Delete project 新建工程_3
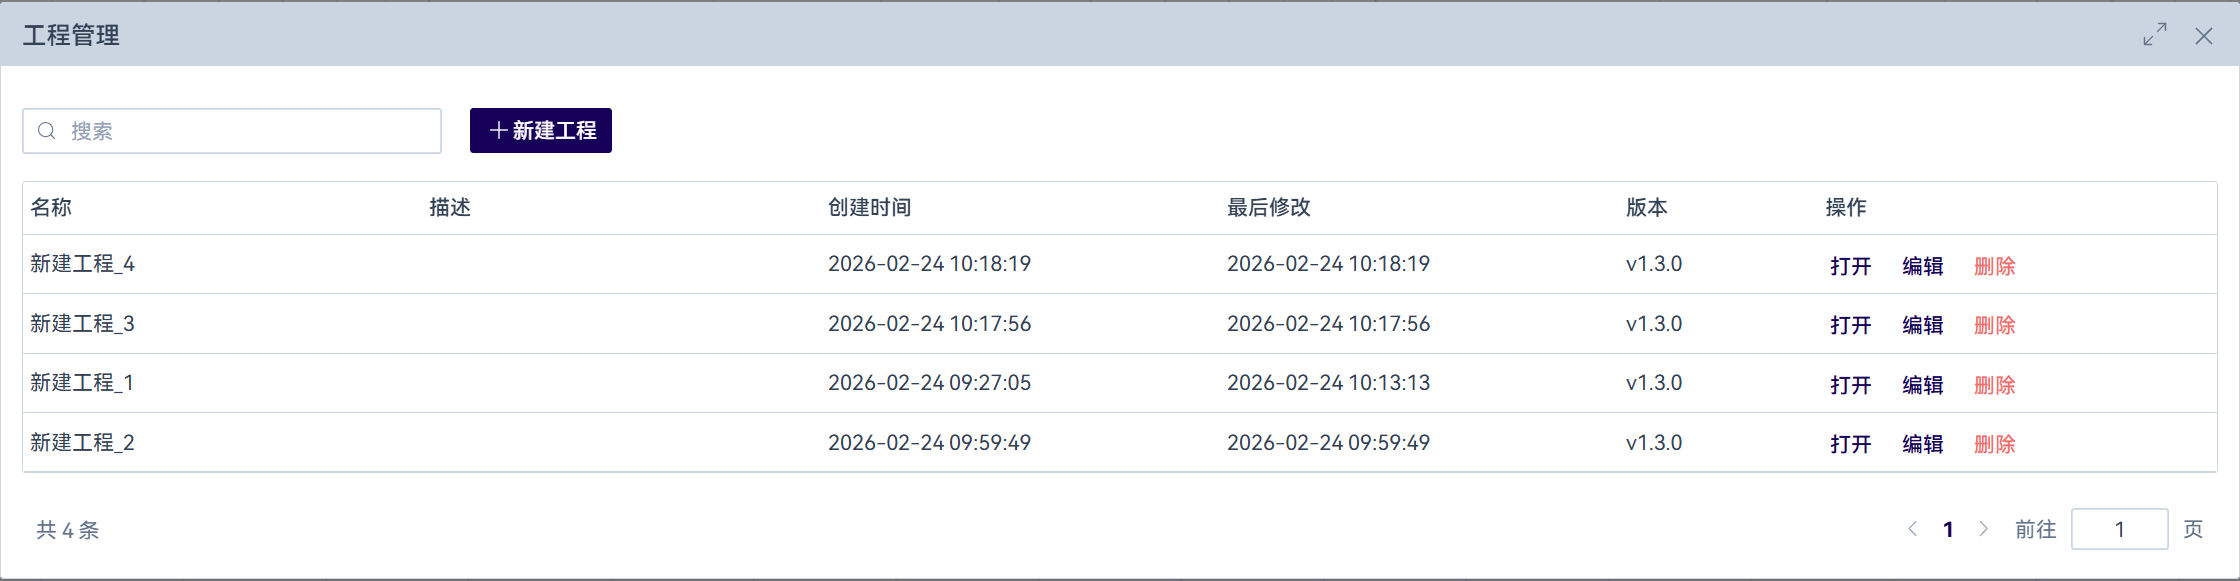The height and width of the screenshot is (581, 2240). click(x=1994, y=325)
